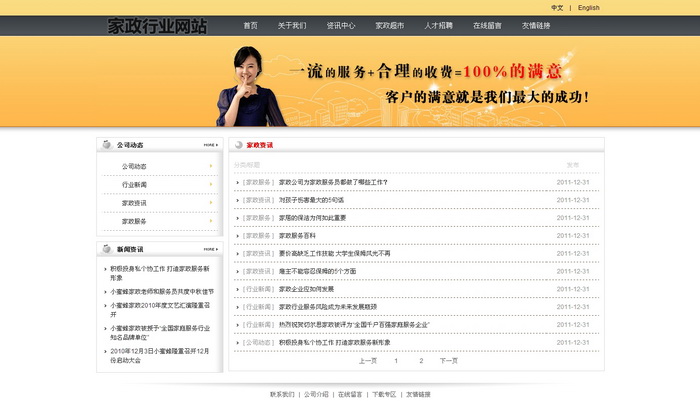Image resolution: width=700 pixels, height=406 pixels.
Task: Select page 2 in the pagination
Action: click(x=421, y=360)
